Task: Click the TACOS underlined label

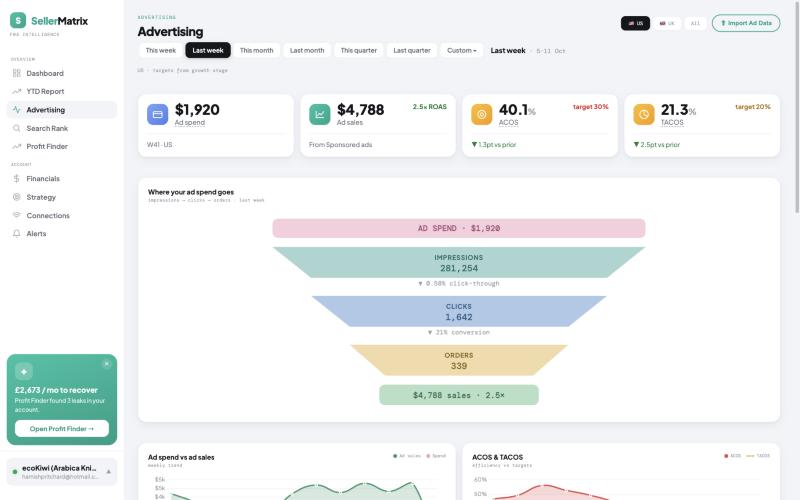Action: (x=672, y=122)
